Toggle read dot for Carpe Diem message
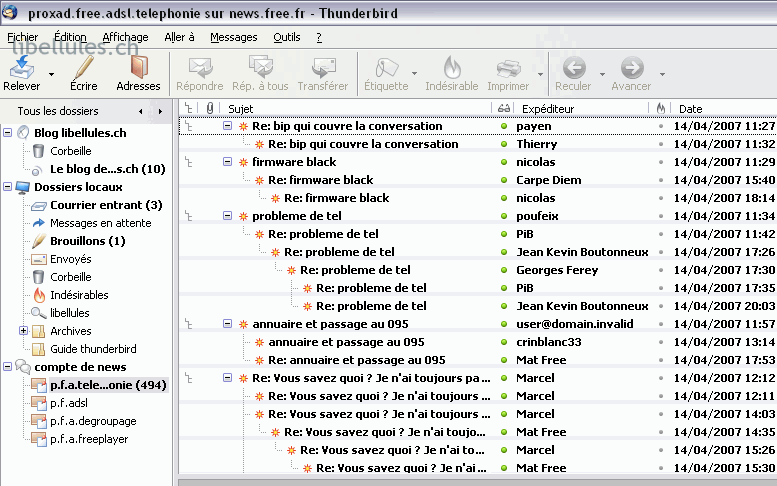 pyautogui.click(x=504, y=180)
